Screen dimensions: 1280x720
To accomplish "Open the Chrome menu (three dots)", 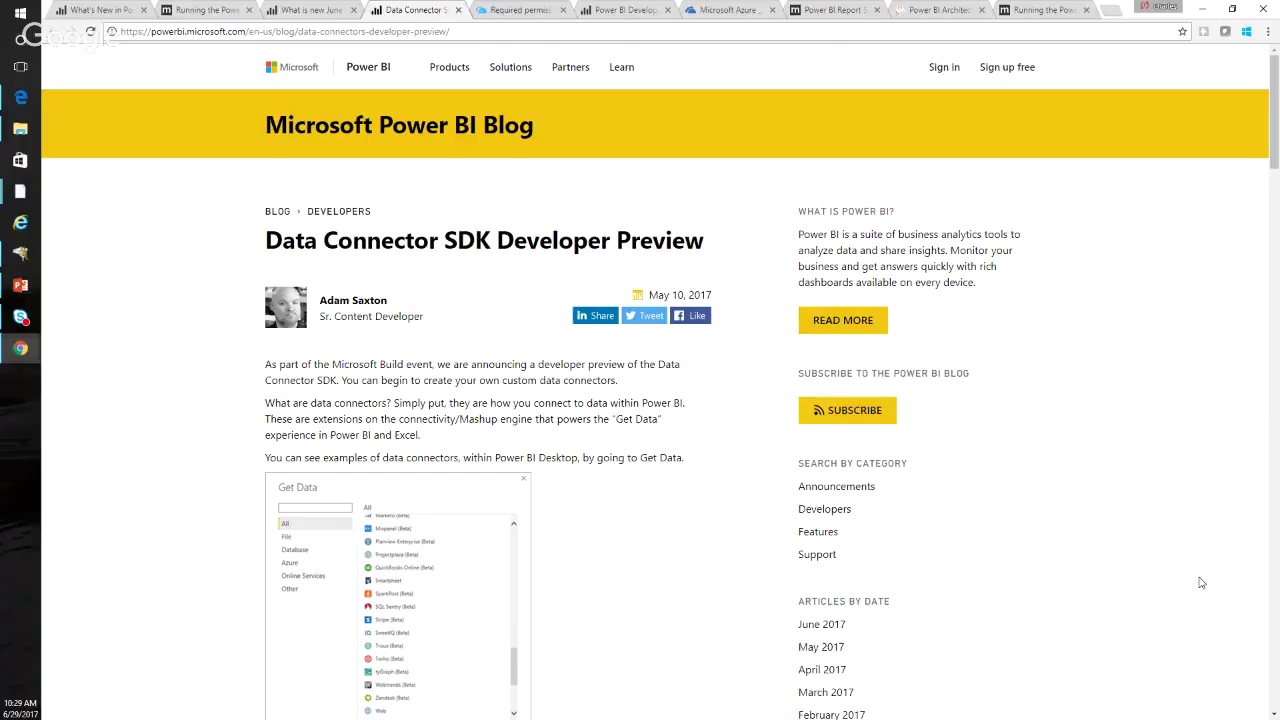I will (x=1268, y=32).
